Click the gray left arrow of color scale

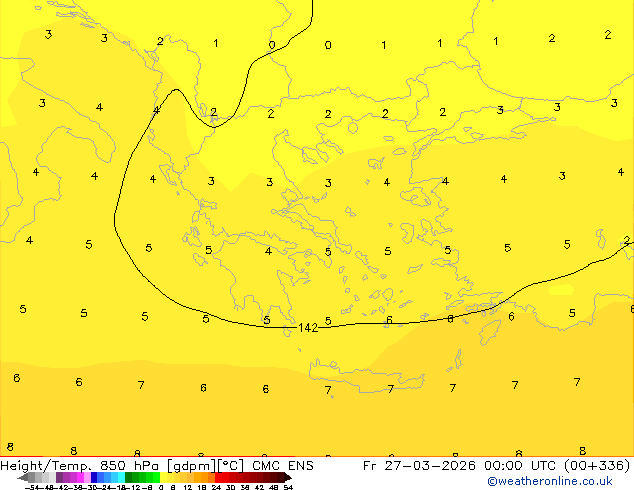(23, 477)
